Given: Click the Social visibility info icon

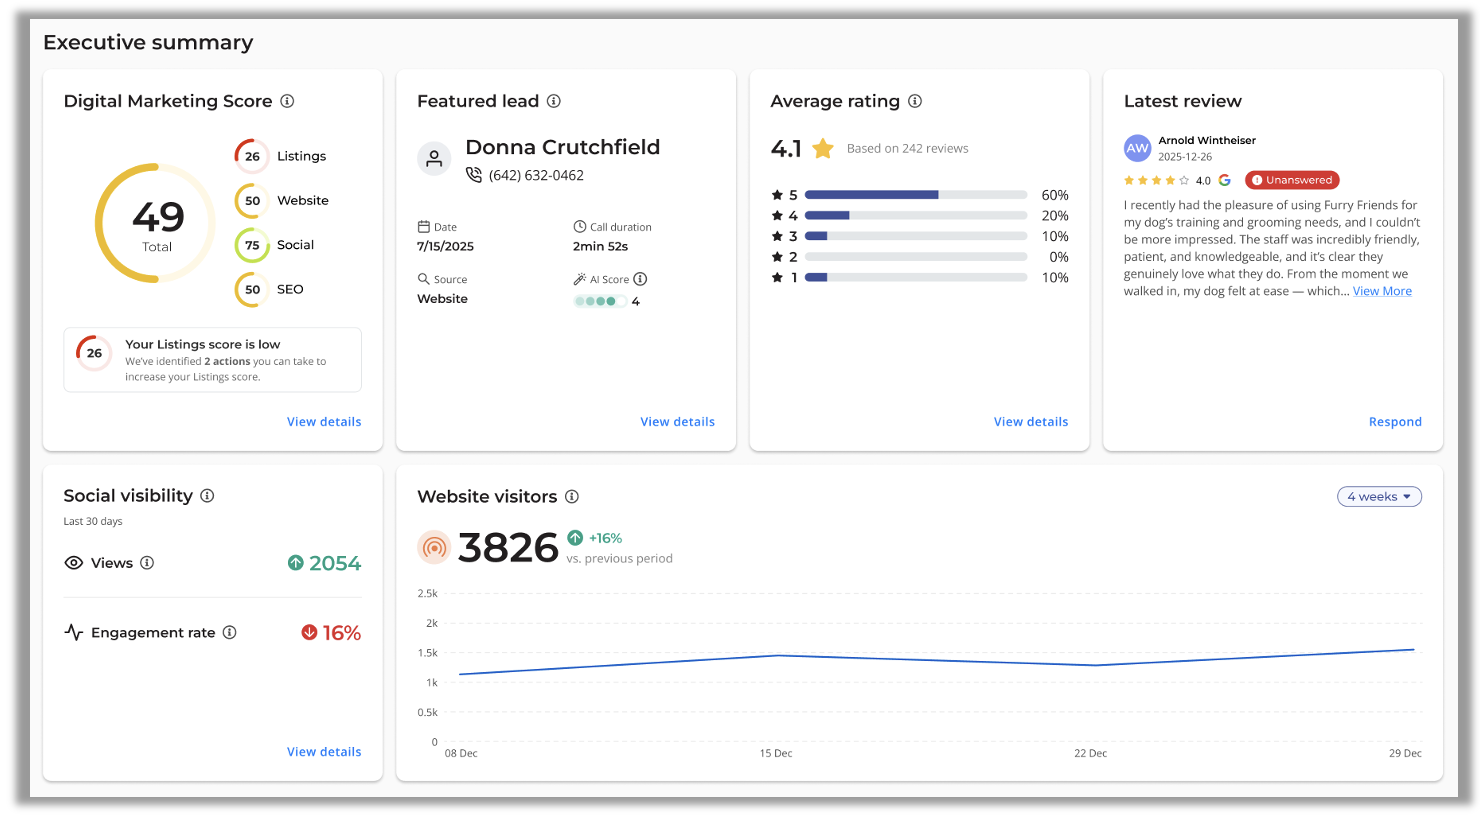Looking at the screenshot, I should 207,496.
